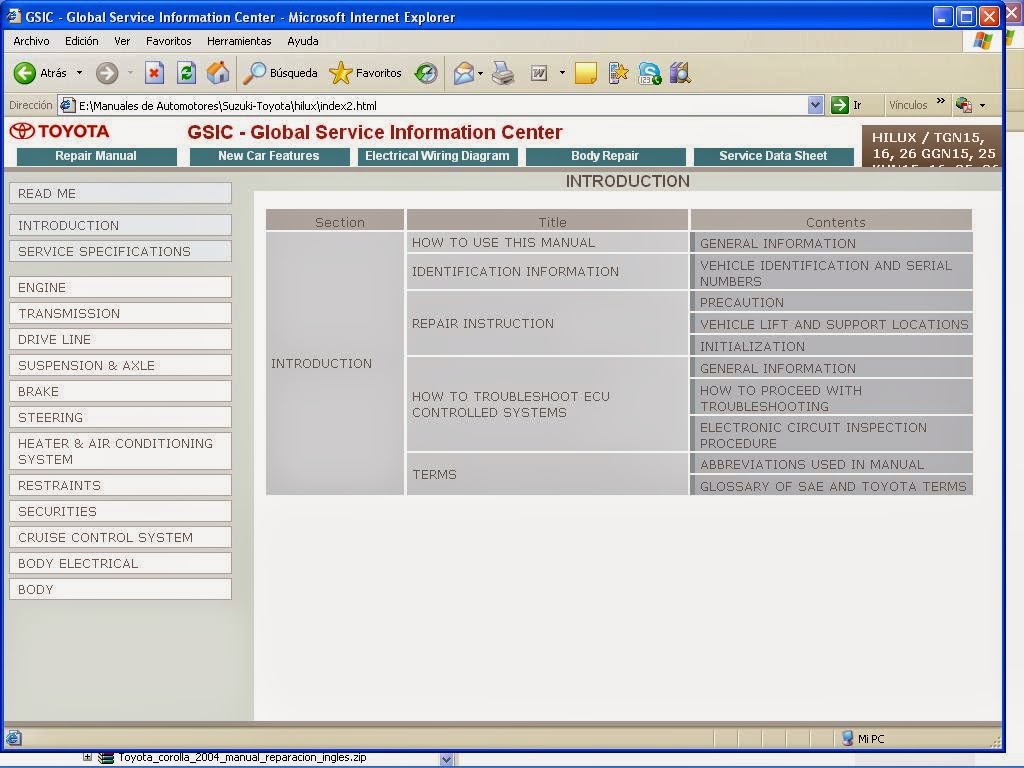Open HEATER & AIR CONDITIONING SYSTEM section
The image size is (1024, 768).
pyautogui.click(x=120, y=451)
